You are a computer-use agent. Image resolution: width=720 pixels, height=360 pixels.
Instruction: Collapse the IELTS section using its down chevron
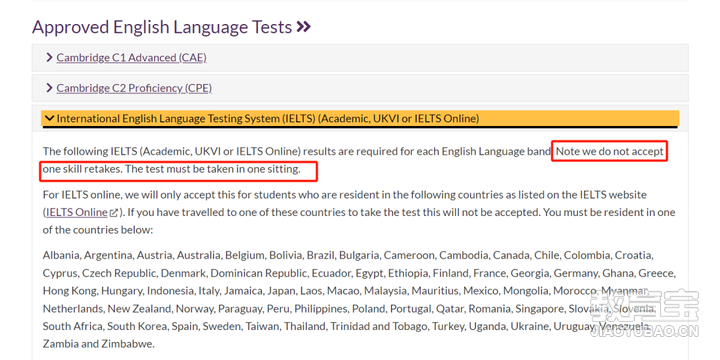50,119
